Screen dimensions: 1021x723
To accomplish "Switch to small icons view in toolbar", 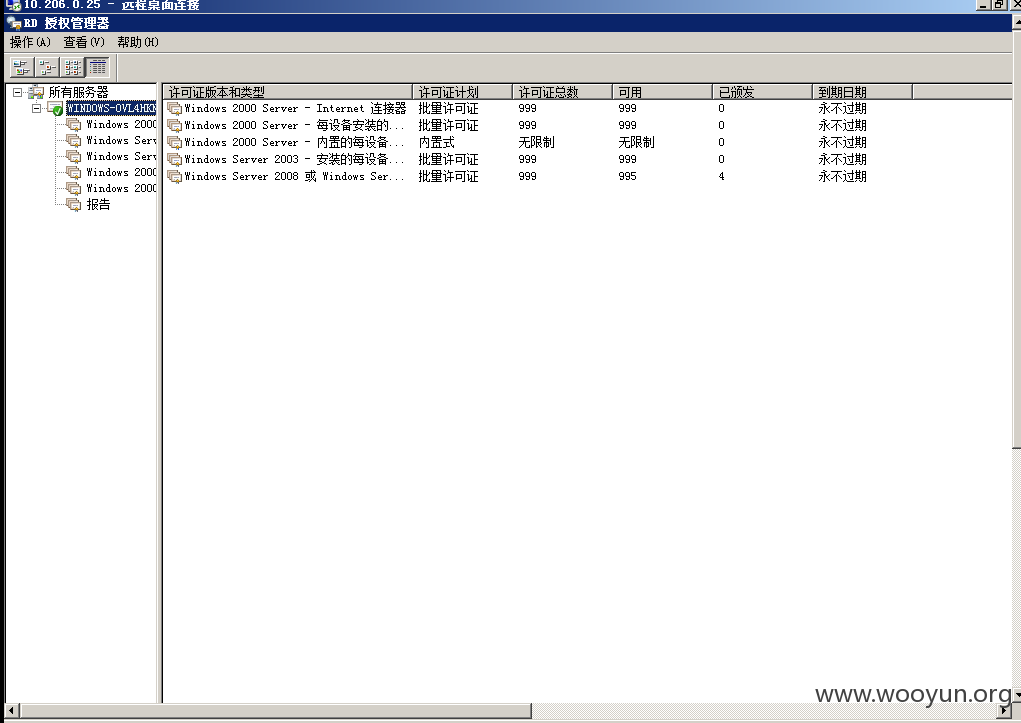I will [47, 67].
